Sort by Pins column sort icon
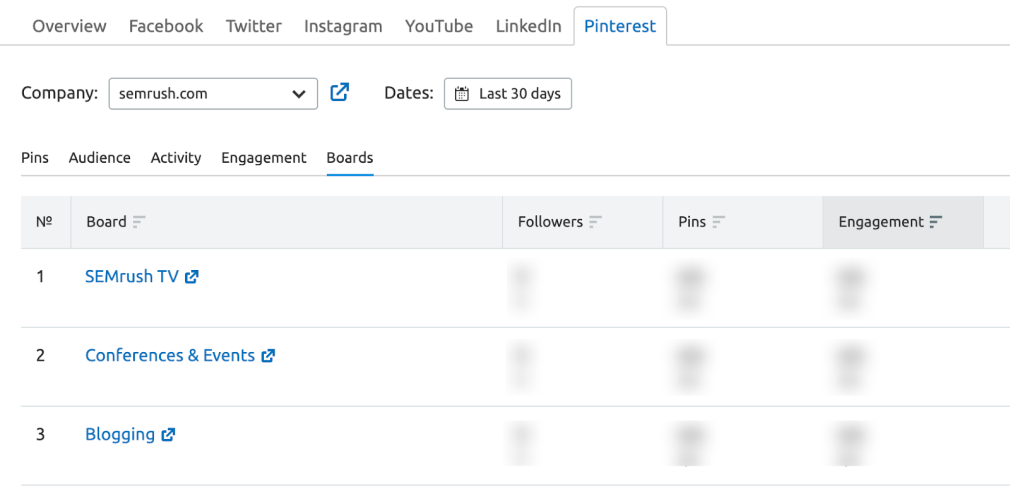This screenshot has height=487, width=1010. [x=719, y=222]
